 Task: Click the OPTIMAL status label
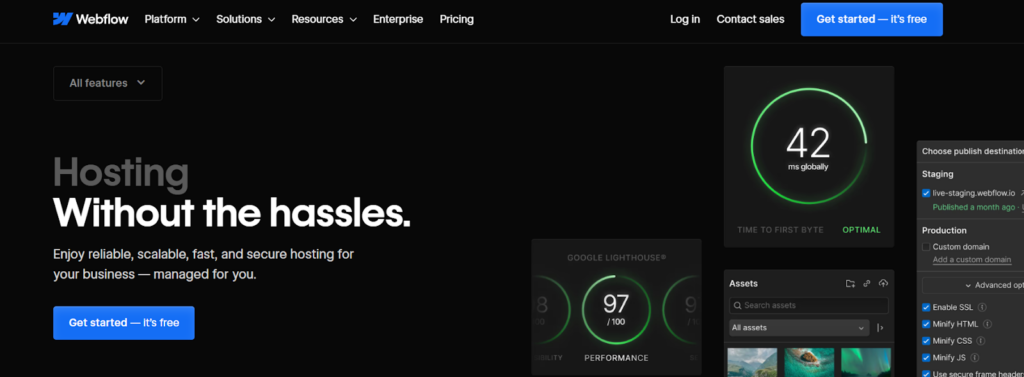(x=861, y=230)
